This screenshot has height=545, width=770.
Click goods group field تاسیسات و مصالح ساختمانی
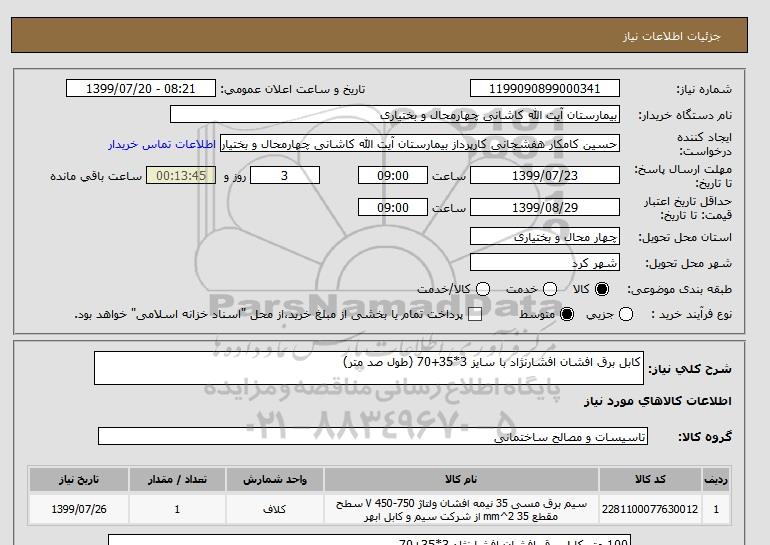(x=373, y=436)
